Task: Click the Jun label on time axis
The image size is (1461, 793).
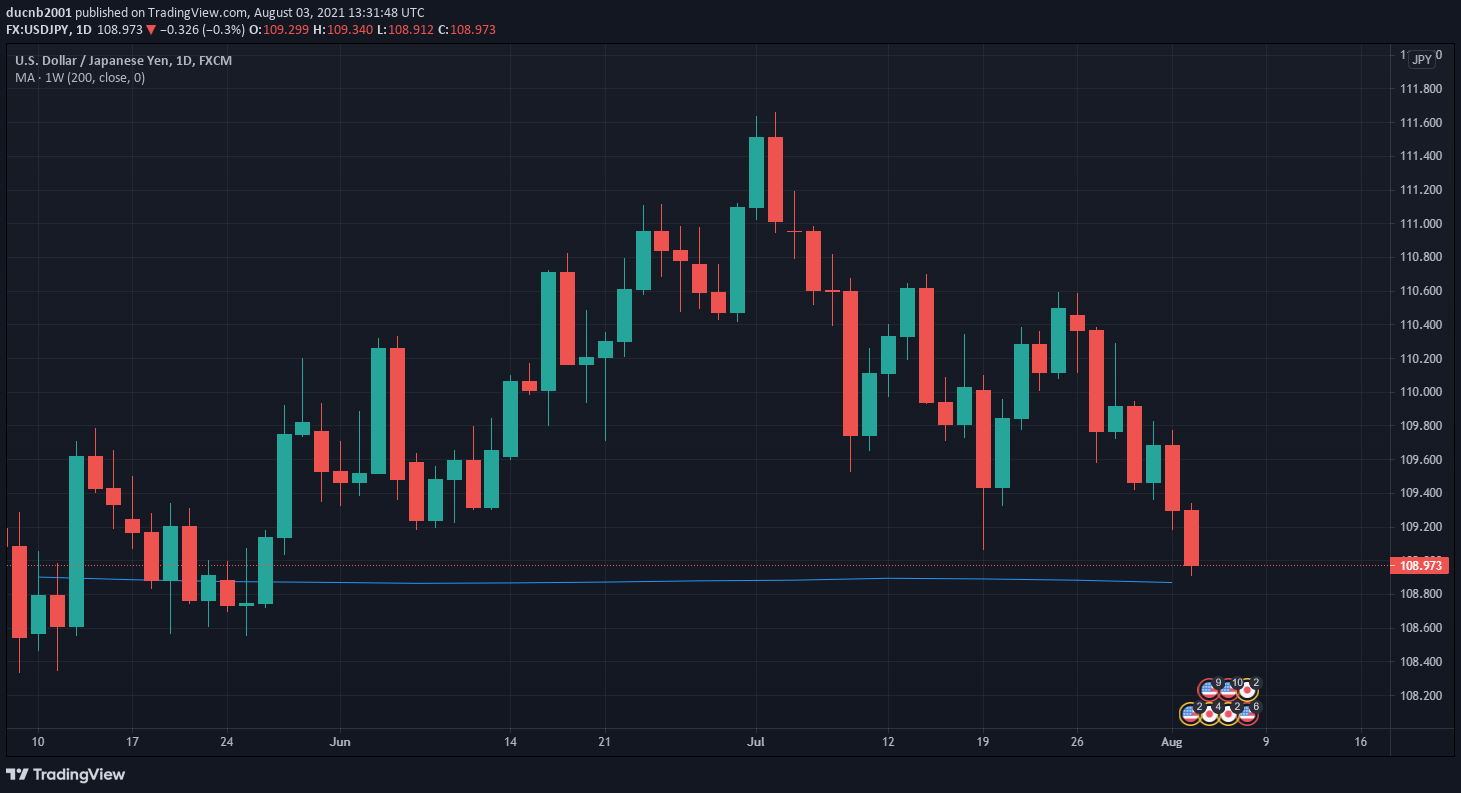Action: (x=341, y=742)
